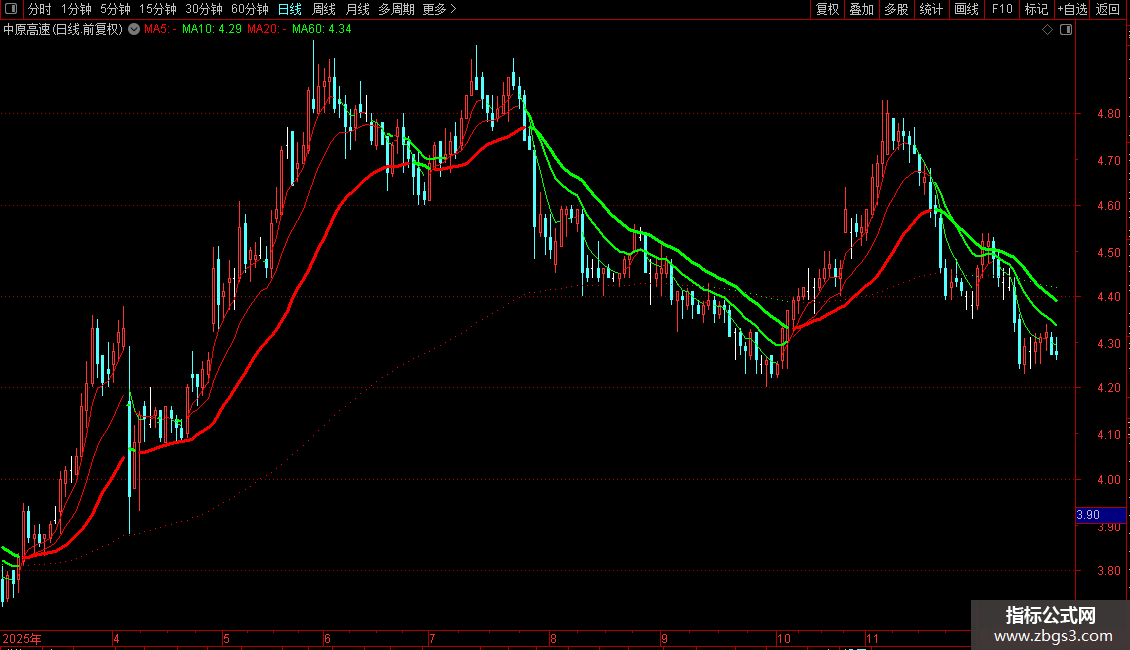The width and height of the screenshot is (1130, 650).
Task: Select the MA20 indicator label
Action: click(x=267, y=29)
